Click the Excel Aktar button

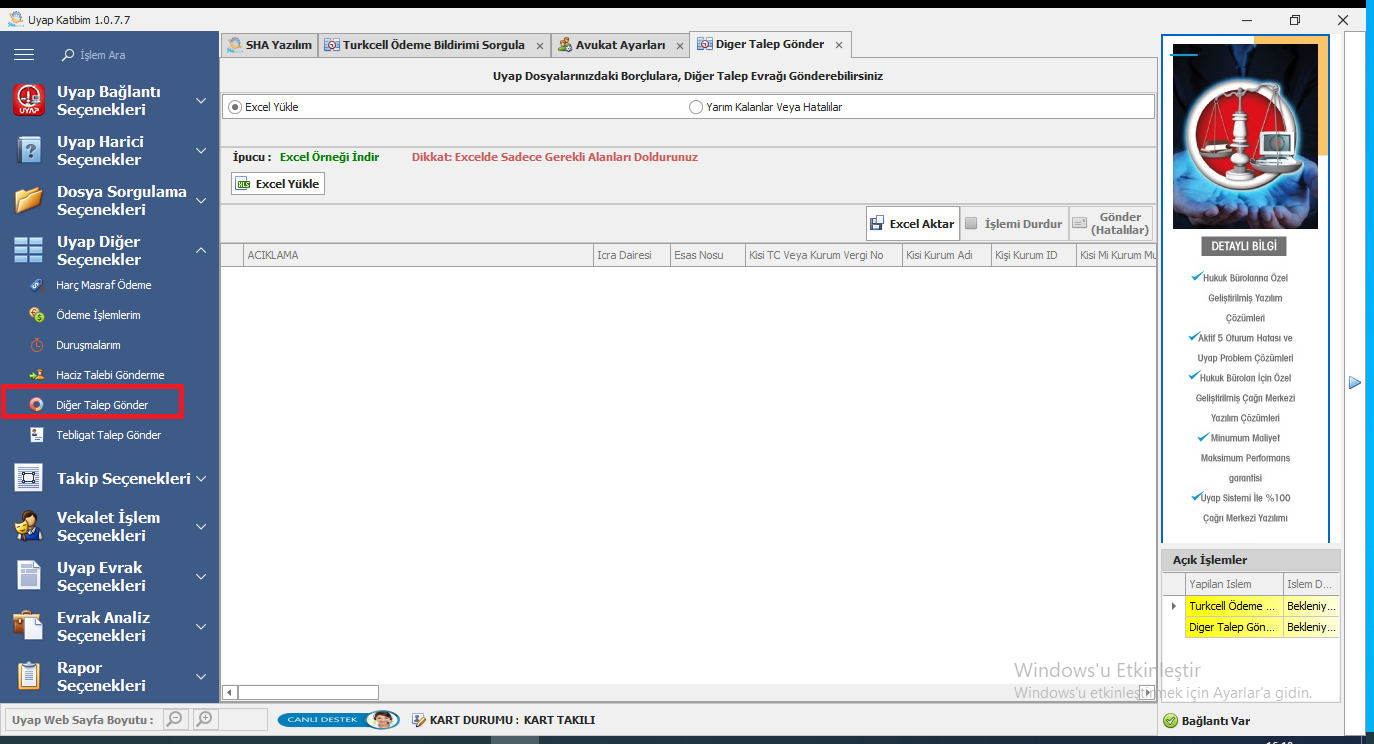coord(911,223)
